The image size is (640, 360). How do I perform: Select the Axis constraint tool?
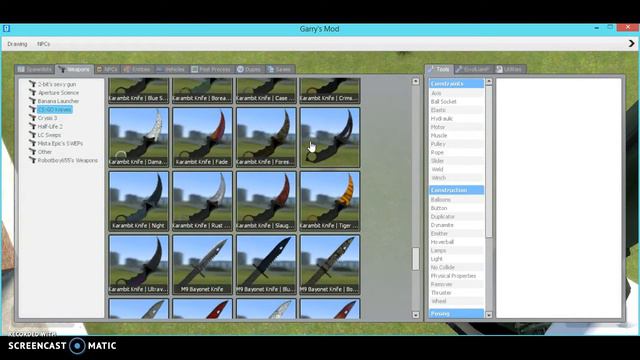(456, 93)
